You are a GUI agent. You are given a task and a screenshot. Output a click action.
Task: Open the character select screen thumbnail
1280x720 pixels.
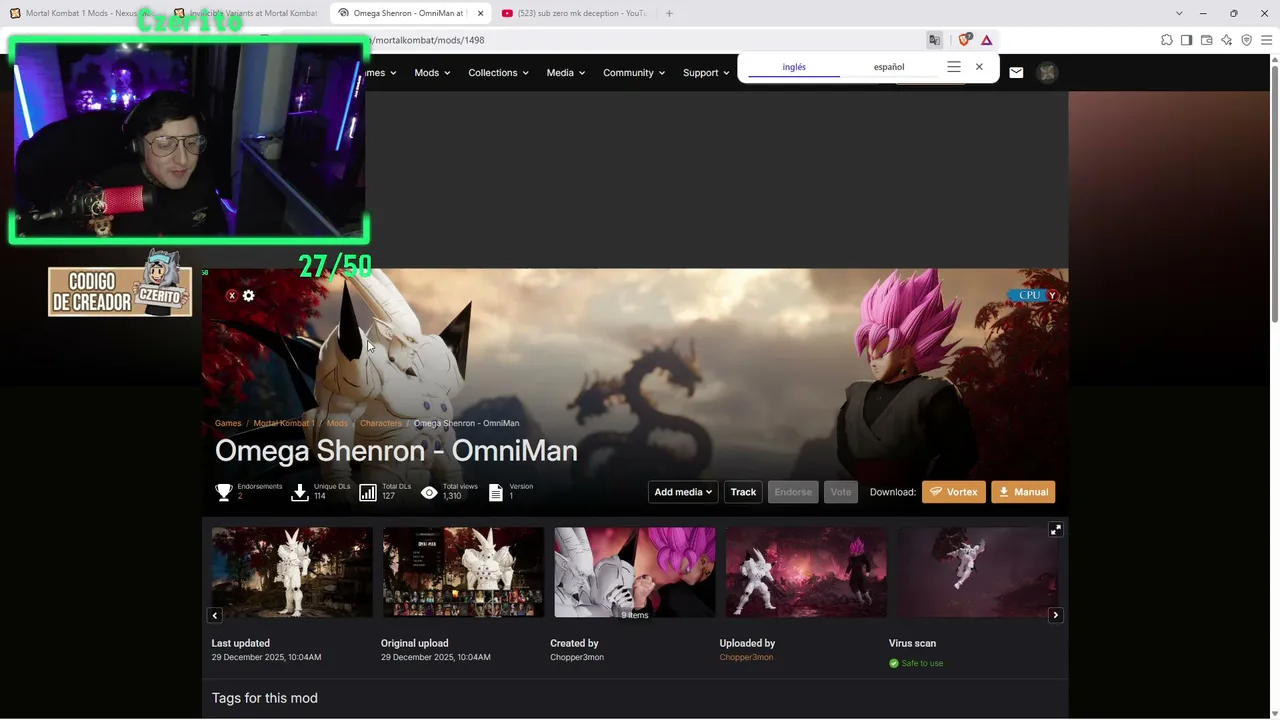464,573
